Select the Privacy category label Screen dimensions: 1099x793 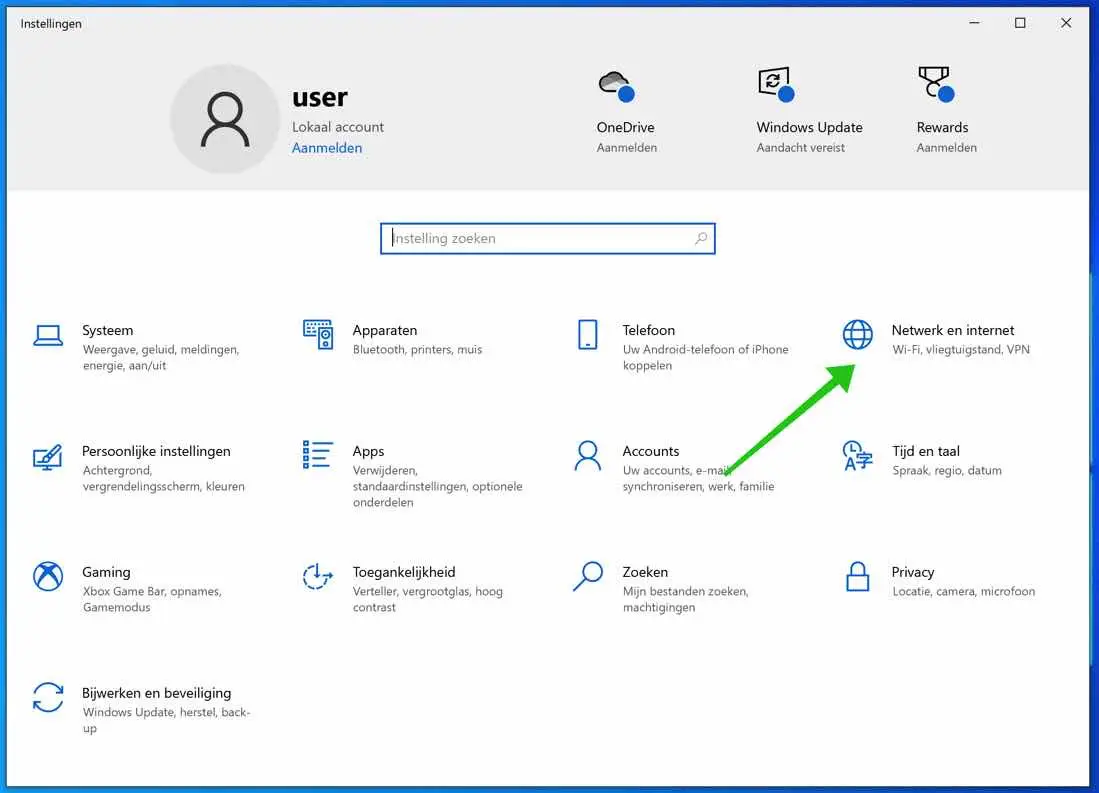point(913,572)
